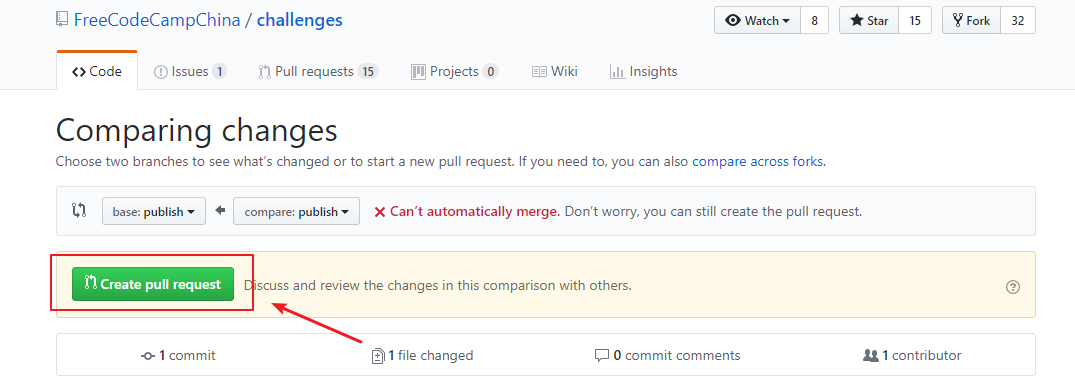The image size is (1075, 384).
Task: Click the repository book icon
Action: 62,20
